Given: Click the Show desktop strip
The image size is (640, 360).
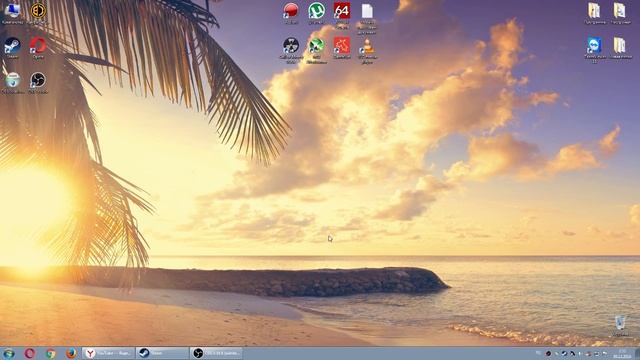Looking at the screenshot, I should [x=637, y=353].
